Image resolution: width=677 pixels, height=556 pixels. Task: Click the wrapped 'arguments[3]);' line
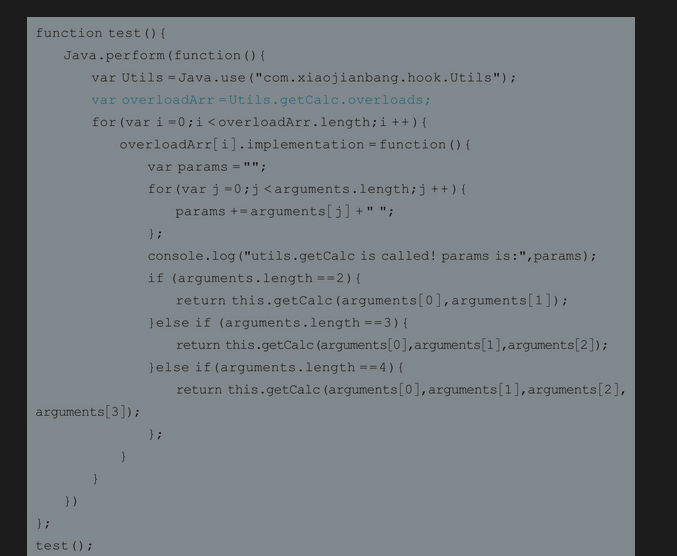88,412
